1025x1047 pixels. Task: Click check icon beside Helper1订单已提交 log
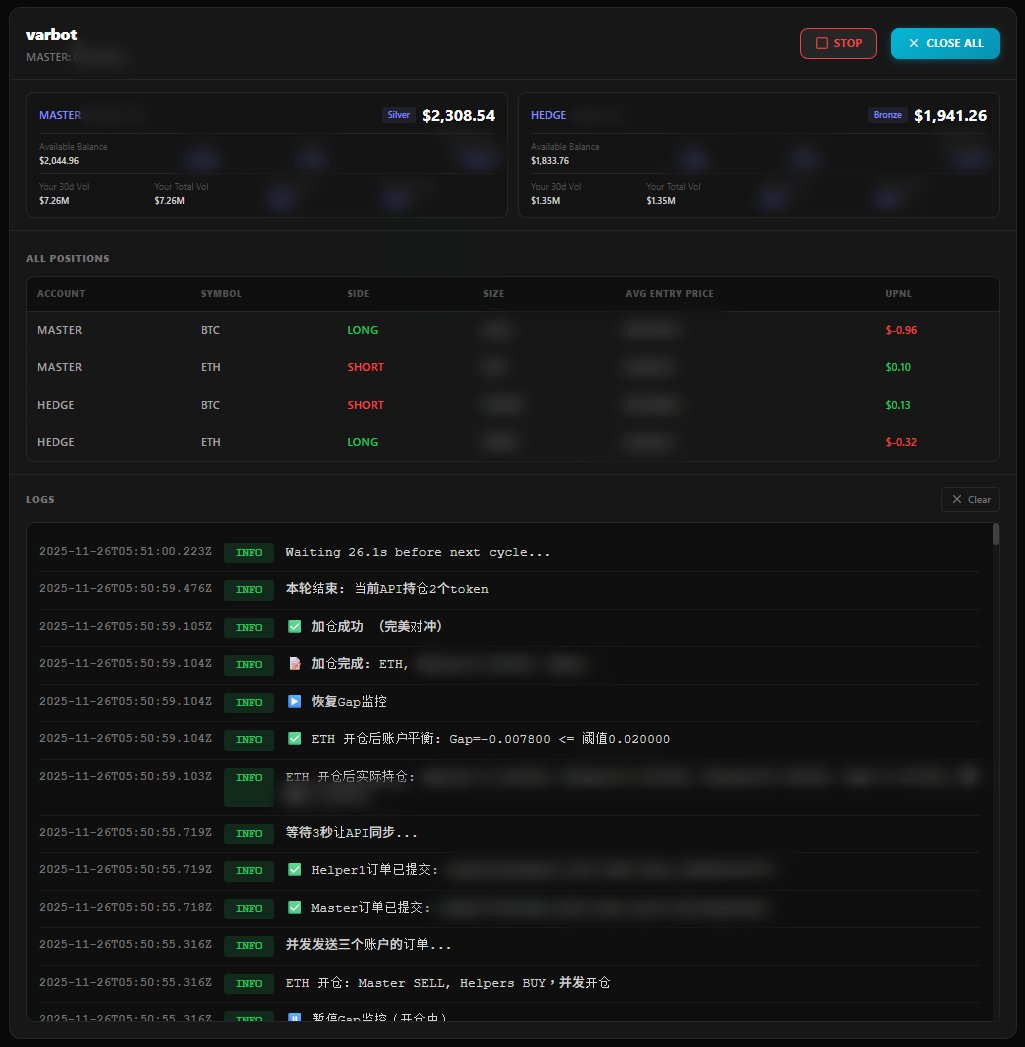[294, 869]
